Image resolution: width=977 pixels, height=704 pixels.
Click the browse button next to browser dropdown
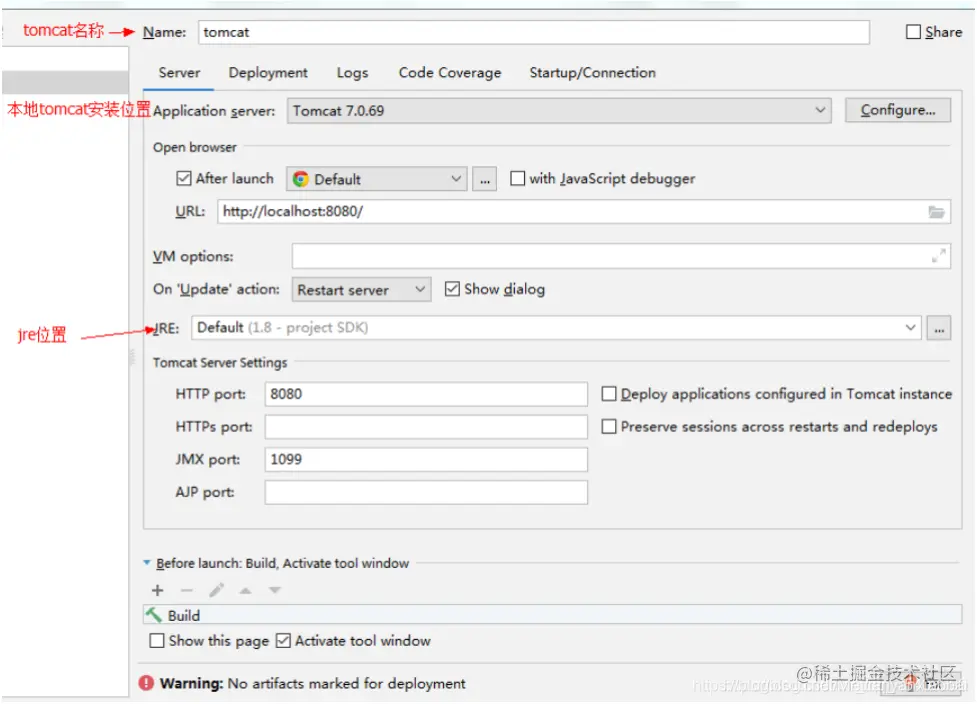(484, 179)
